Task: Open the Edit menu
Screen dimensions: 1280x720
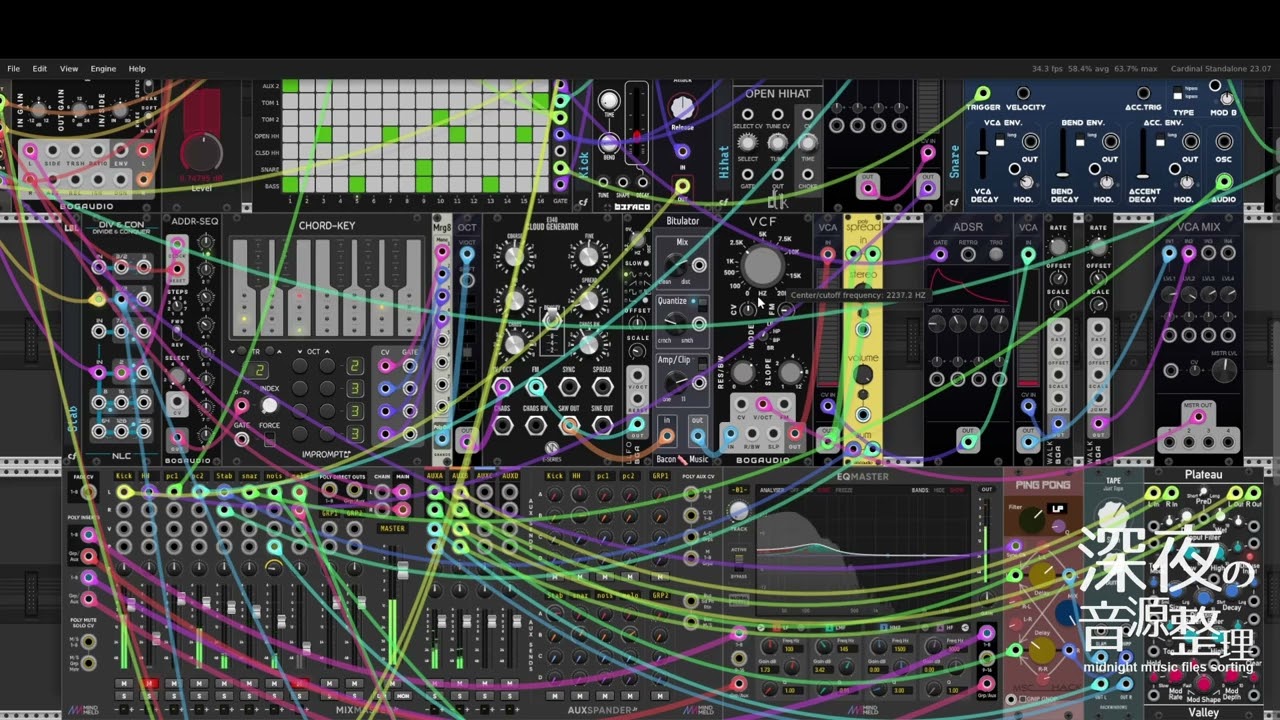Action: pyautogui.click(x=40, y=69)
